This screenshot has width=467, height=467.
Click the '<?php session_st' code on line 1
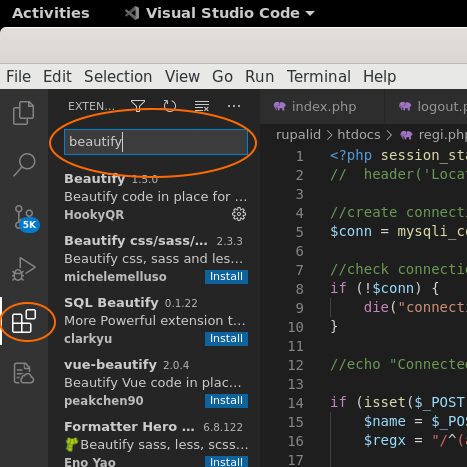[x=398, y=156]
